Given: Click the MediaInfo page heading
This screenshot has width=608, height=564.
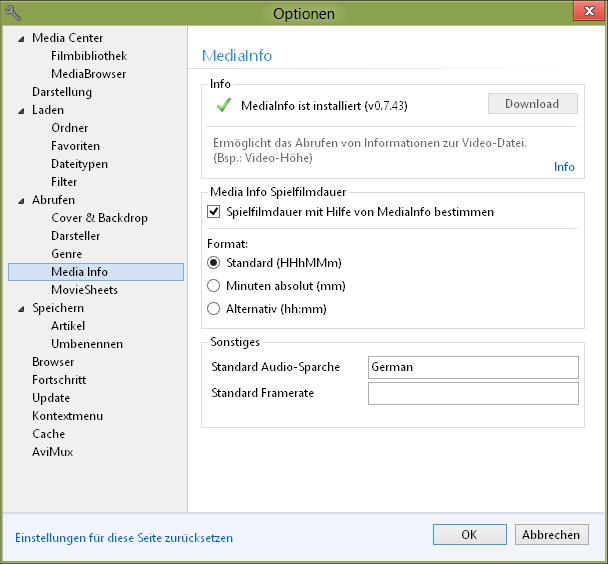Looking at the screenshot, I should point(237,55).
